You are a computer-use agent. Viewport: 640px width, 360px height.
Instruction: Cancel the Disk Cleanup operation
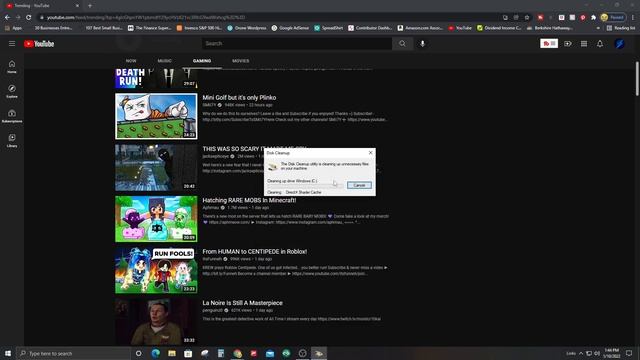click(359, 185)
